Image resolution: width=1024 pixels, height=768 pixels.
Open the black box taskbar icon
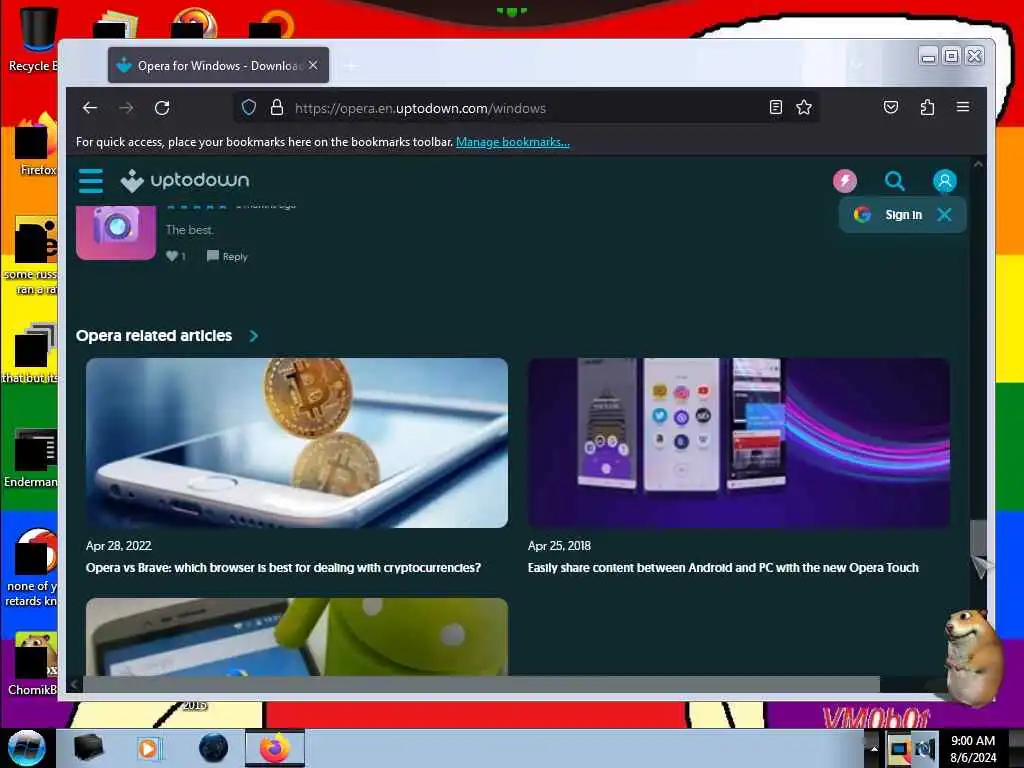(x=89, y=748)
